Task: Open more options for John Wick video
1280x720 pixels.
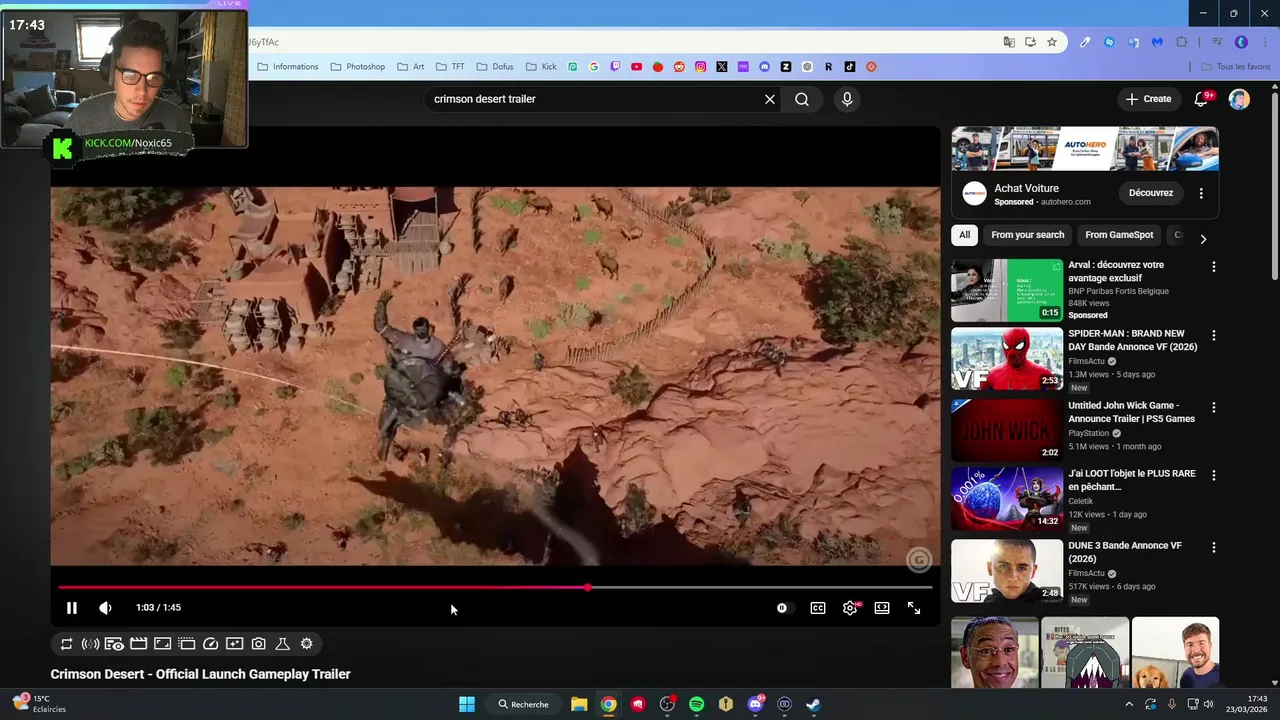Action: (1214, 407)
